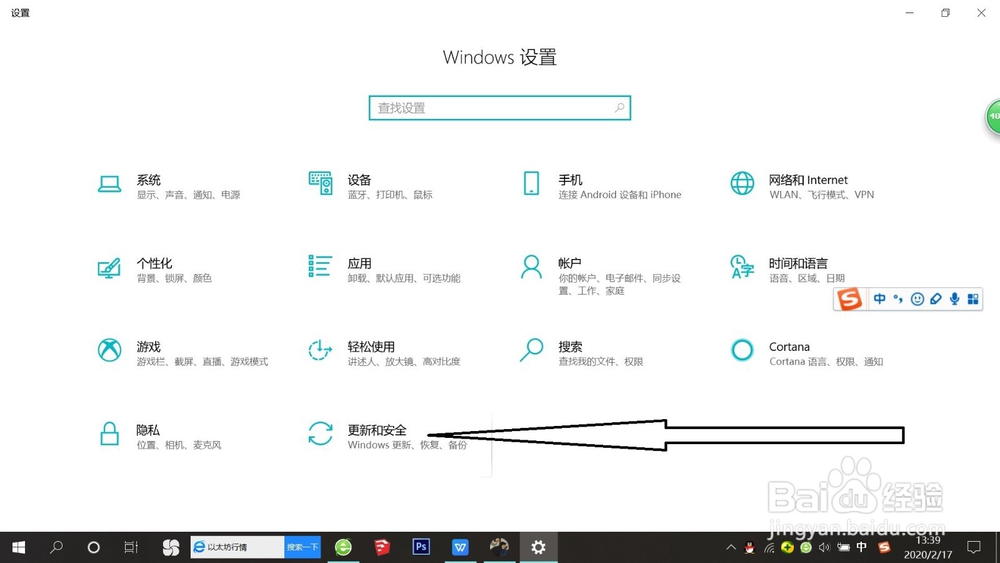Click the Sogou S logo on floating IME bar
The width and height of the screenshot is (1000, 563).
click(x=849, y=299)
